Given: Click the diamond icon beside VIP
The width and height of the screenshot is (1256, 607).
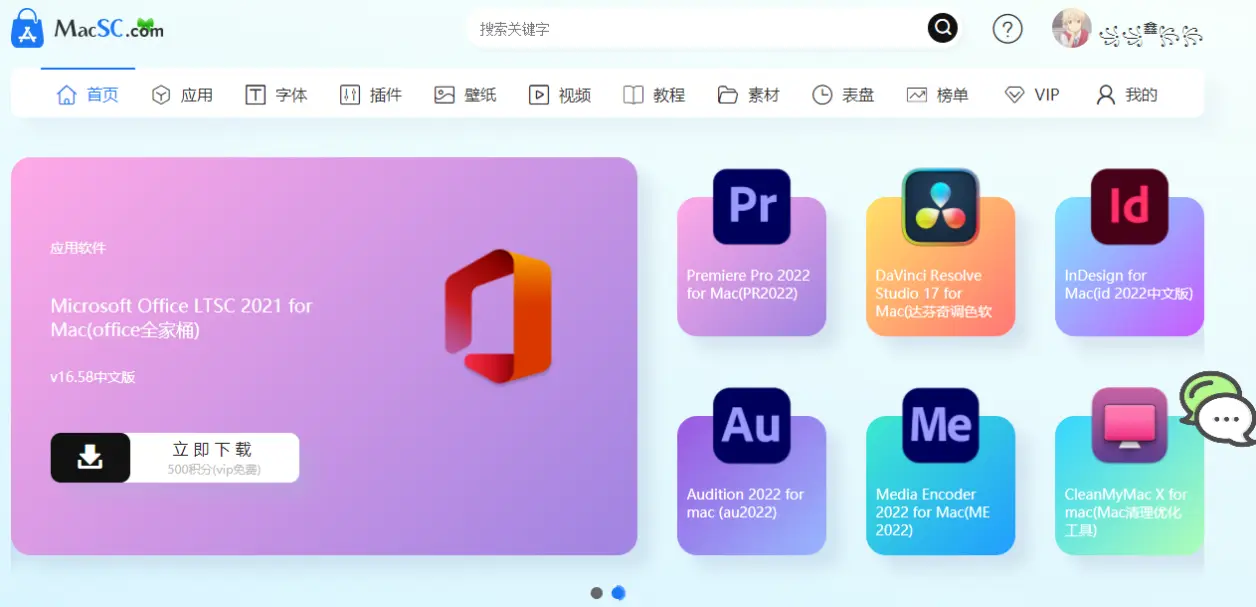Looking at the screenshot, I should pos(1014,95).
